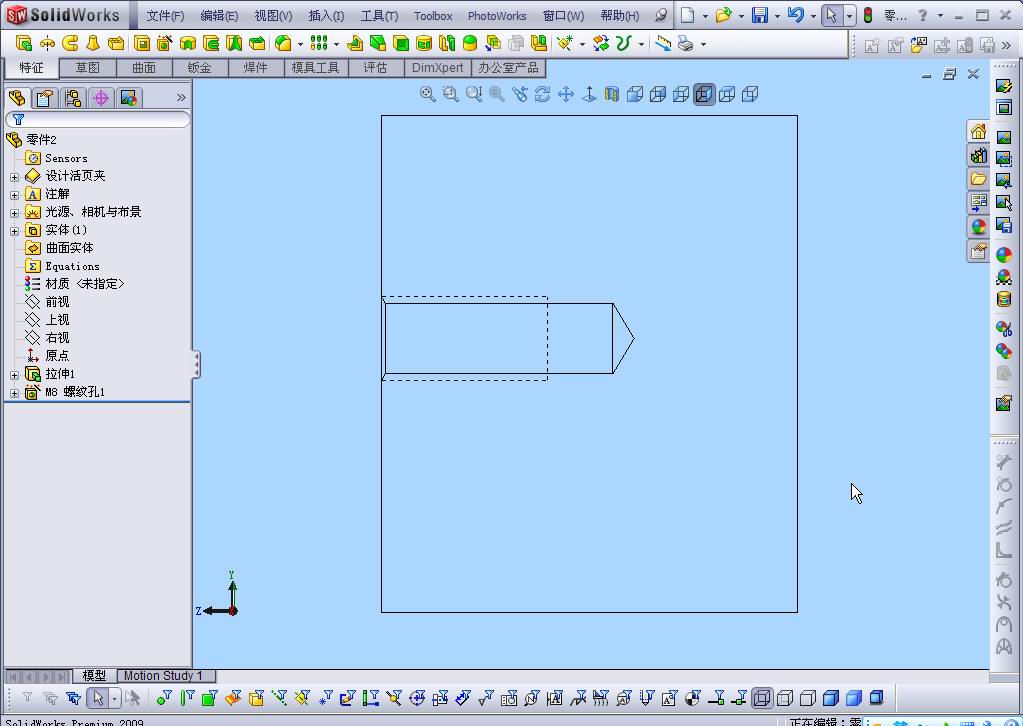Open the PhotoWorks menu
The image size is (1023, 726).
point(496,16)
